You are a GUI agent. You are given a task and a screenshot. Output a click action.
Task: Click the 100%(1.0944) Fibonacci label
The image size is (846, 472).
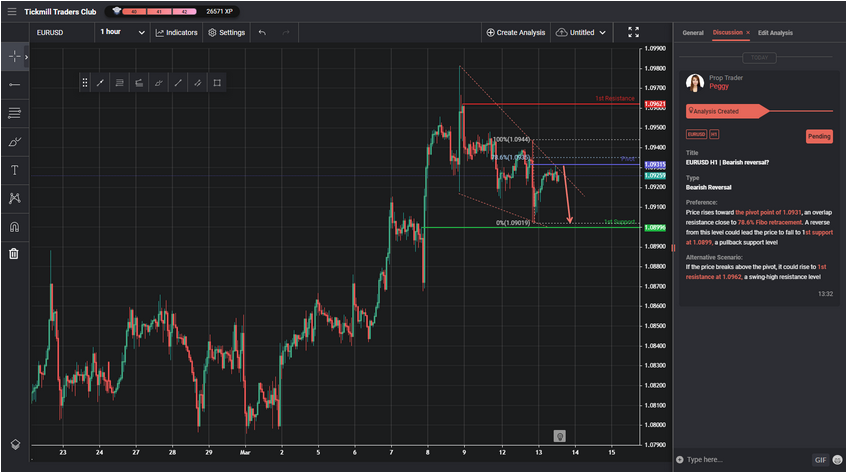(x=511, y=140)
